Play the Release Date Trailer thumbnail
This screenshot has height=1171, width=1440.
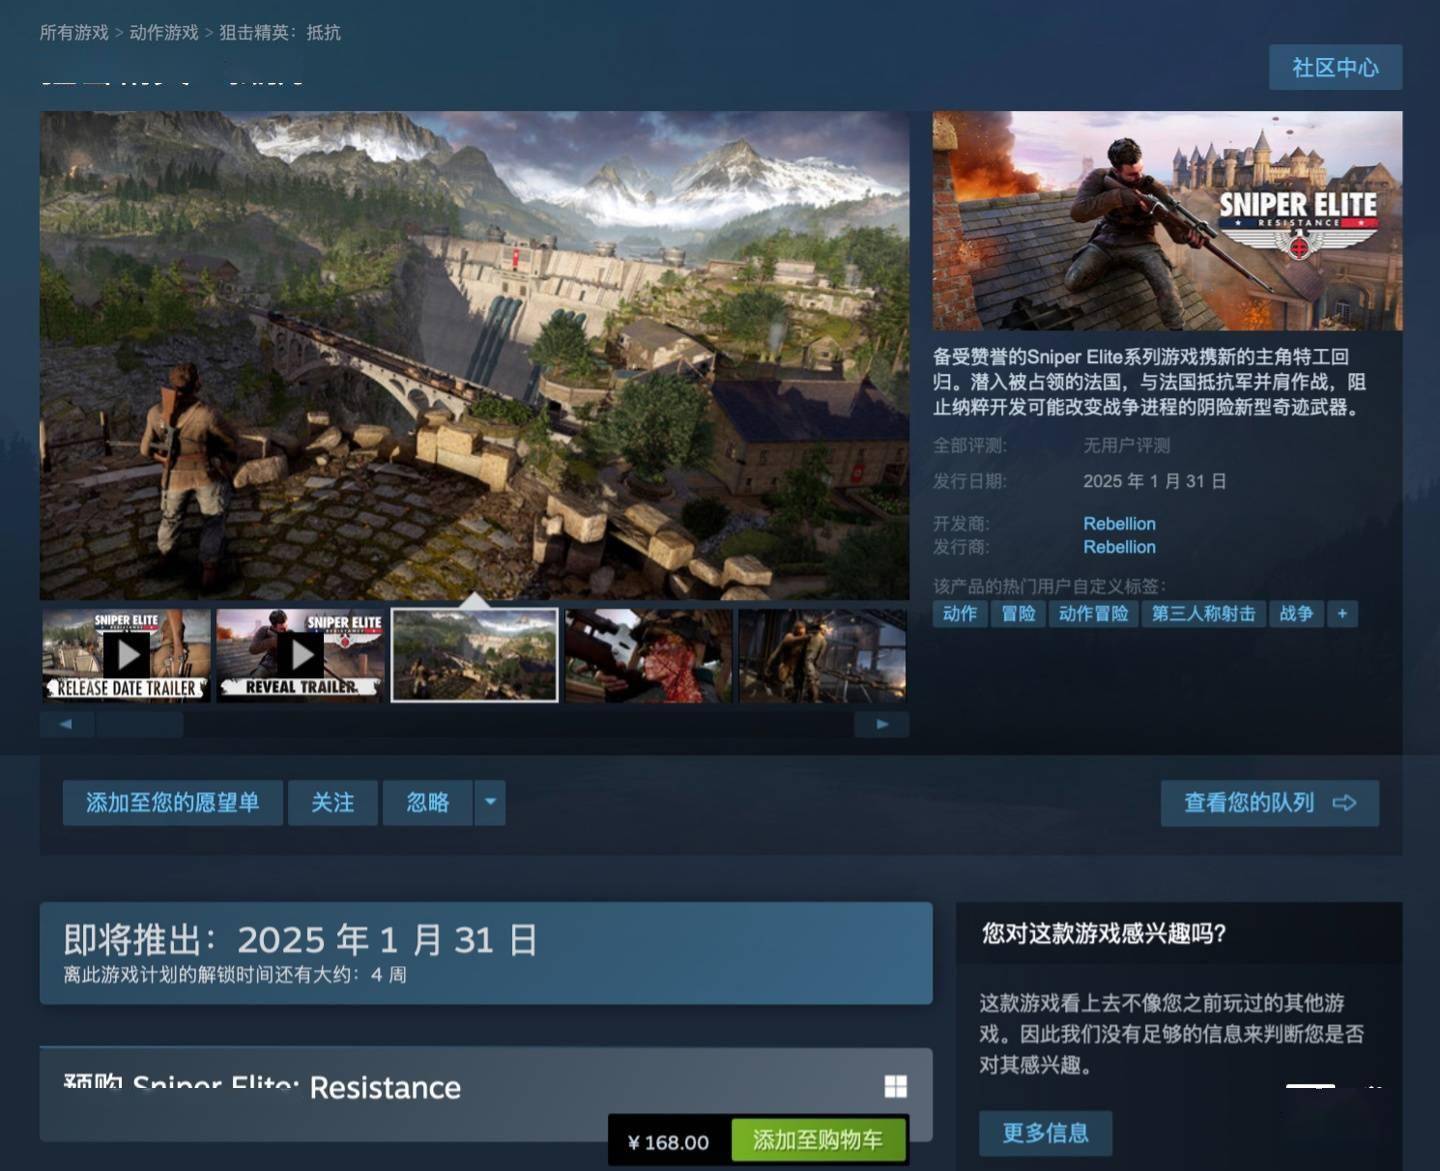(x=126, y=655)
